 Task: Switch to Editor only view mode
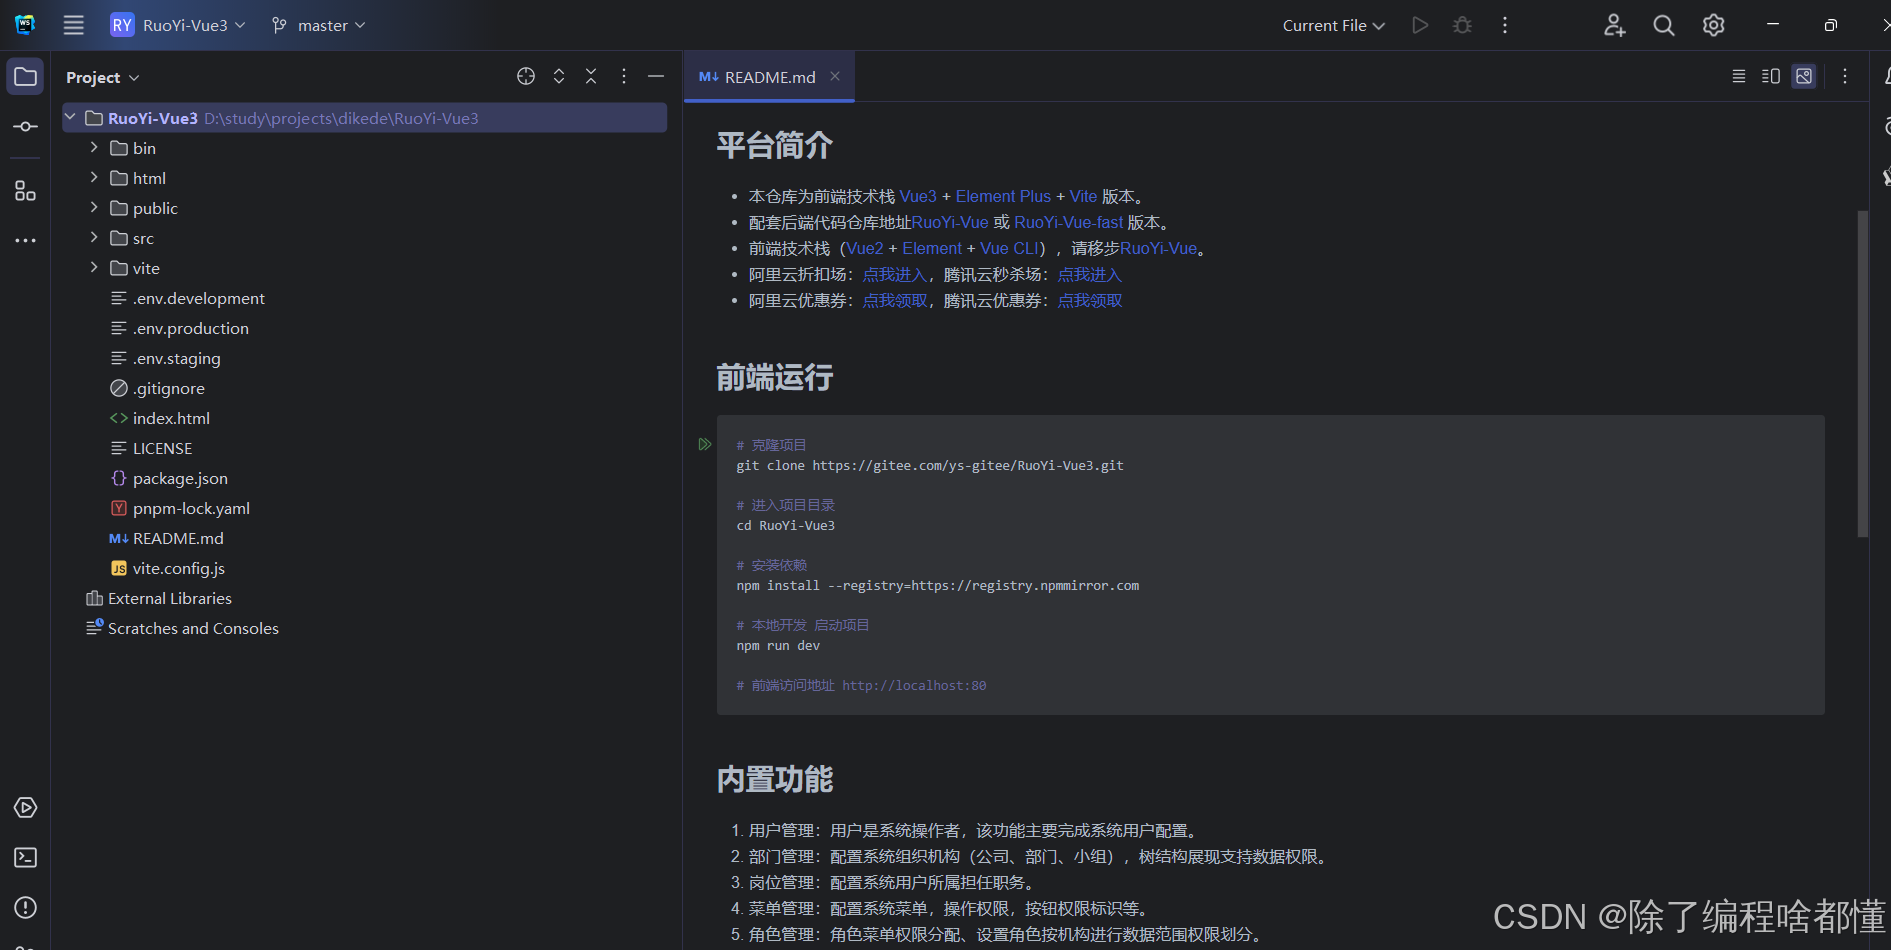1739,76
